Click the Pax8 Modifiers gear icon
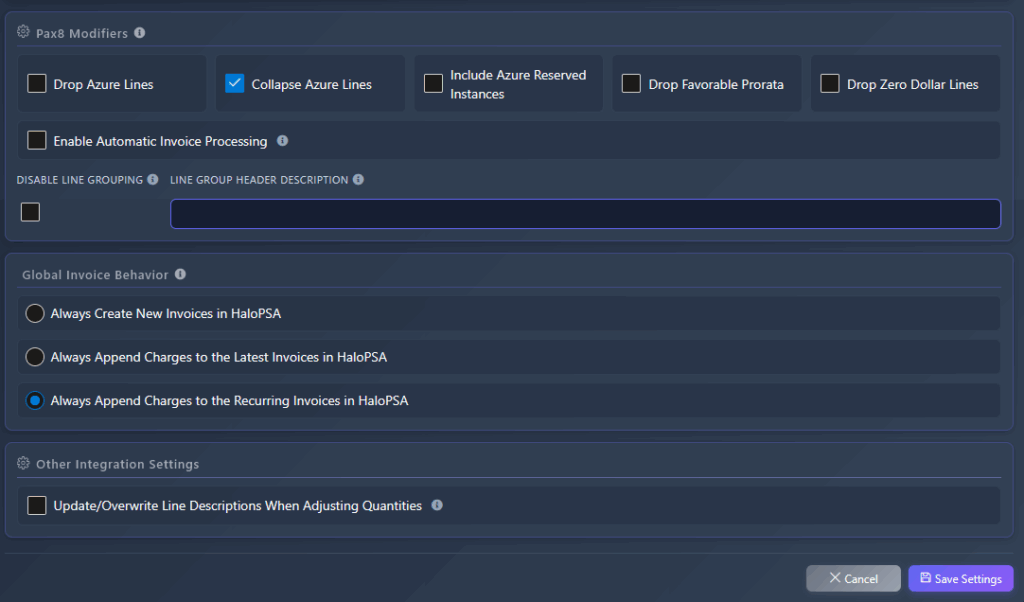 click(23, 32)
